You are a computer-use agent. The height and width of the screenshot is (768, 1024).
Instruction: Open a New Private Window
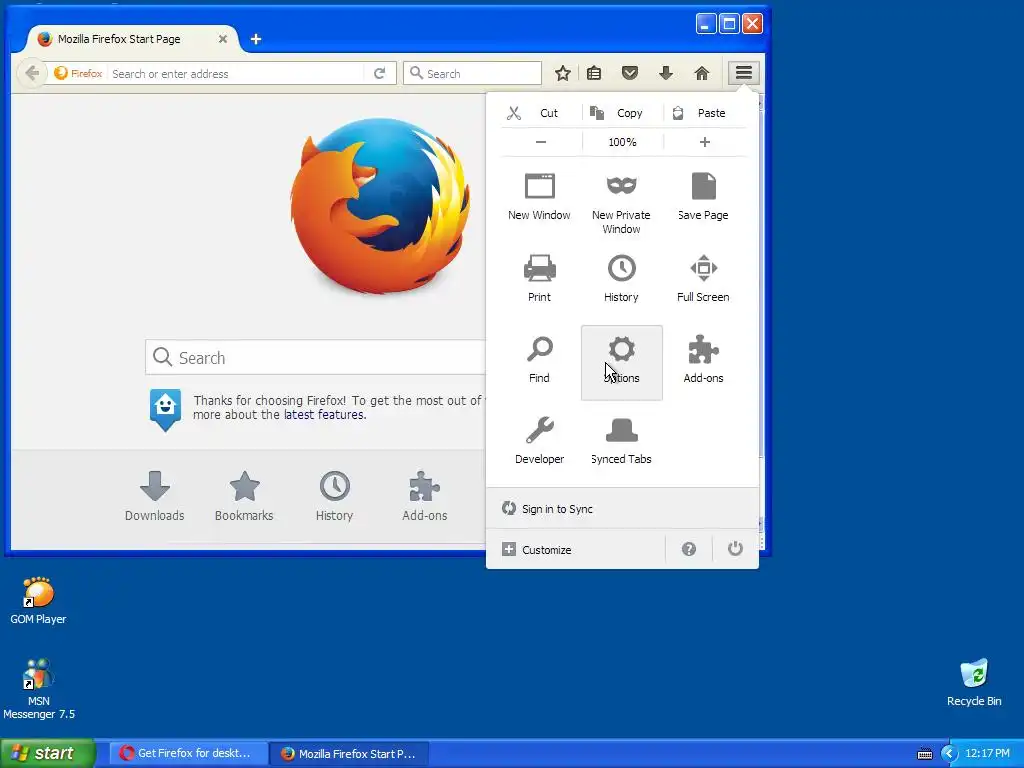click(x=621, y=204)
